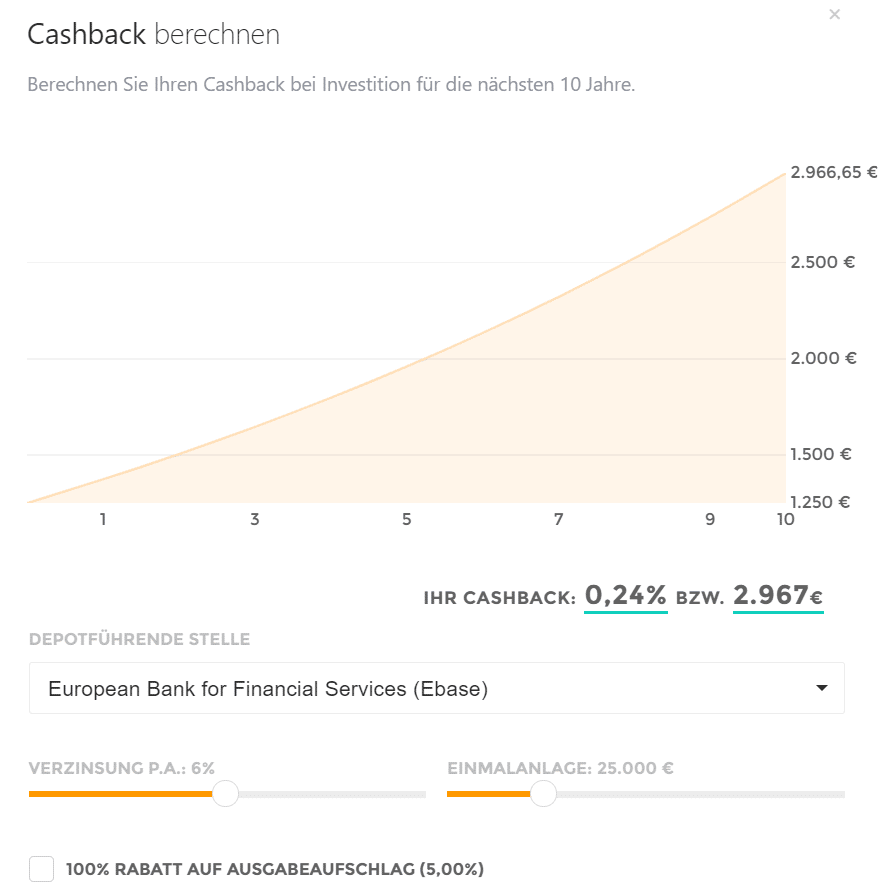Click the '100% Rabatt auf Ausgabeaufschlag' label text

[275, 869]
